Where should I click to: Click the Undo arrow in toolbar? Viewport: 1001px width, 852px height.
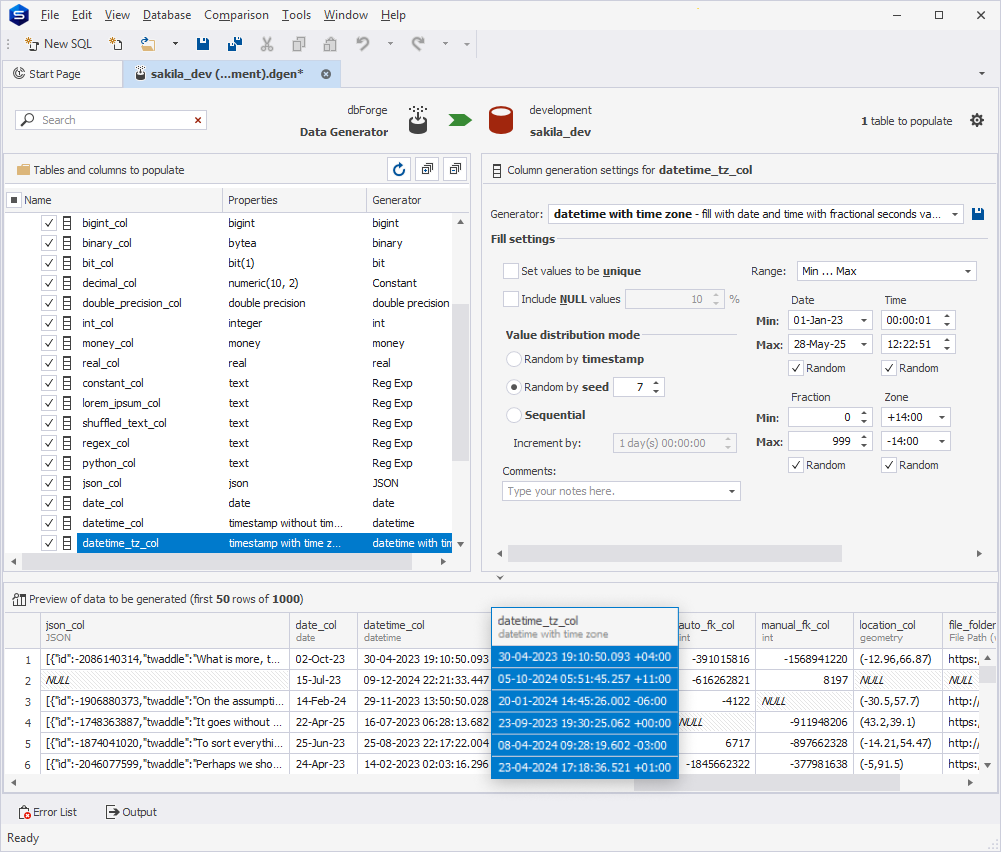click(x=363, y=44)
